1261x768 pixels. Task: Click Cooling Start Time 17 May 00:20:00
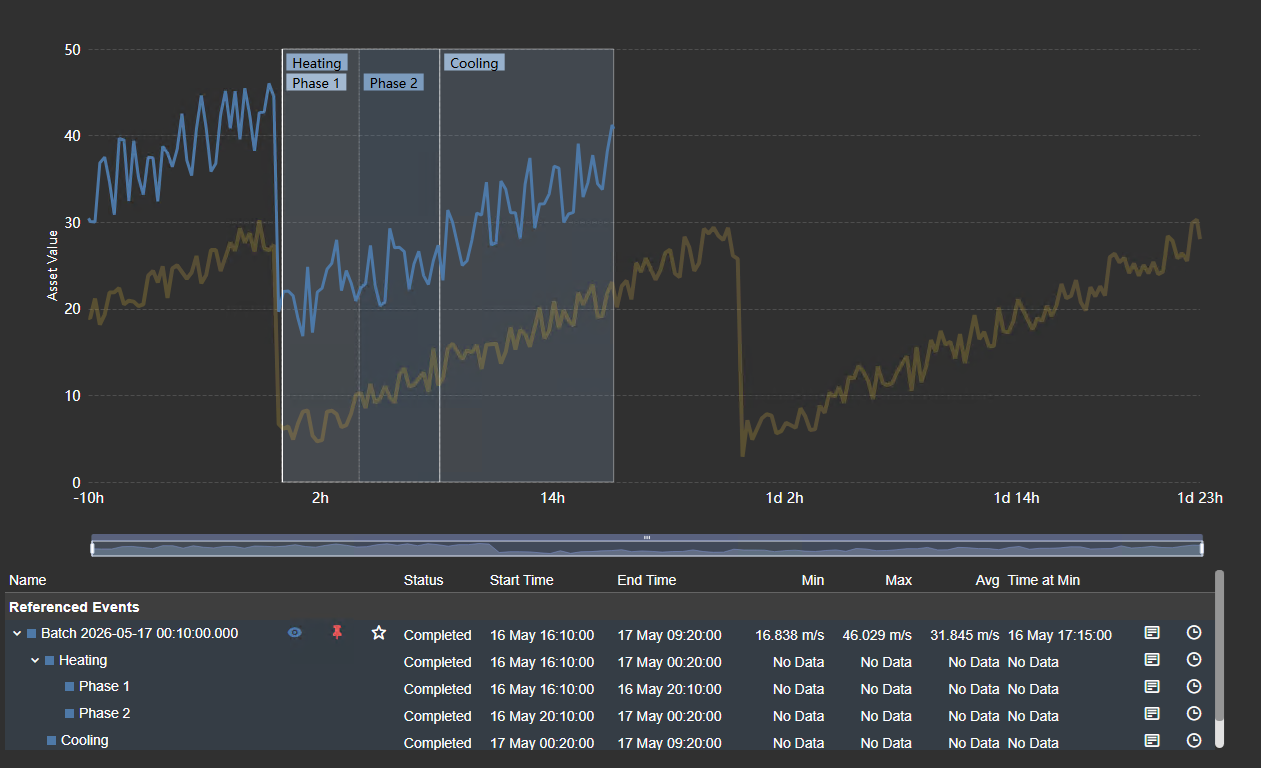point(542,743)
